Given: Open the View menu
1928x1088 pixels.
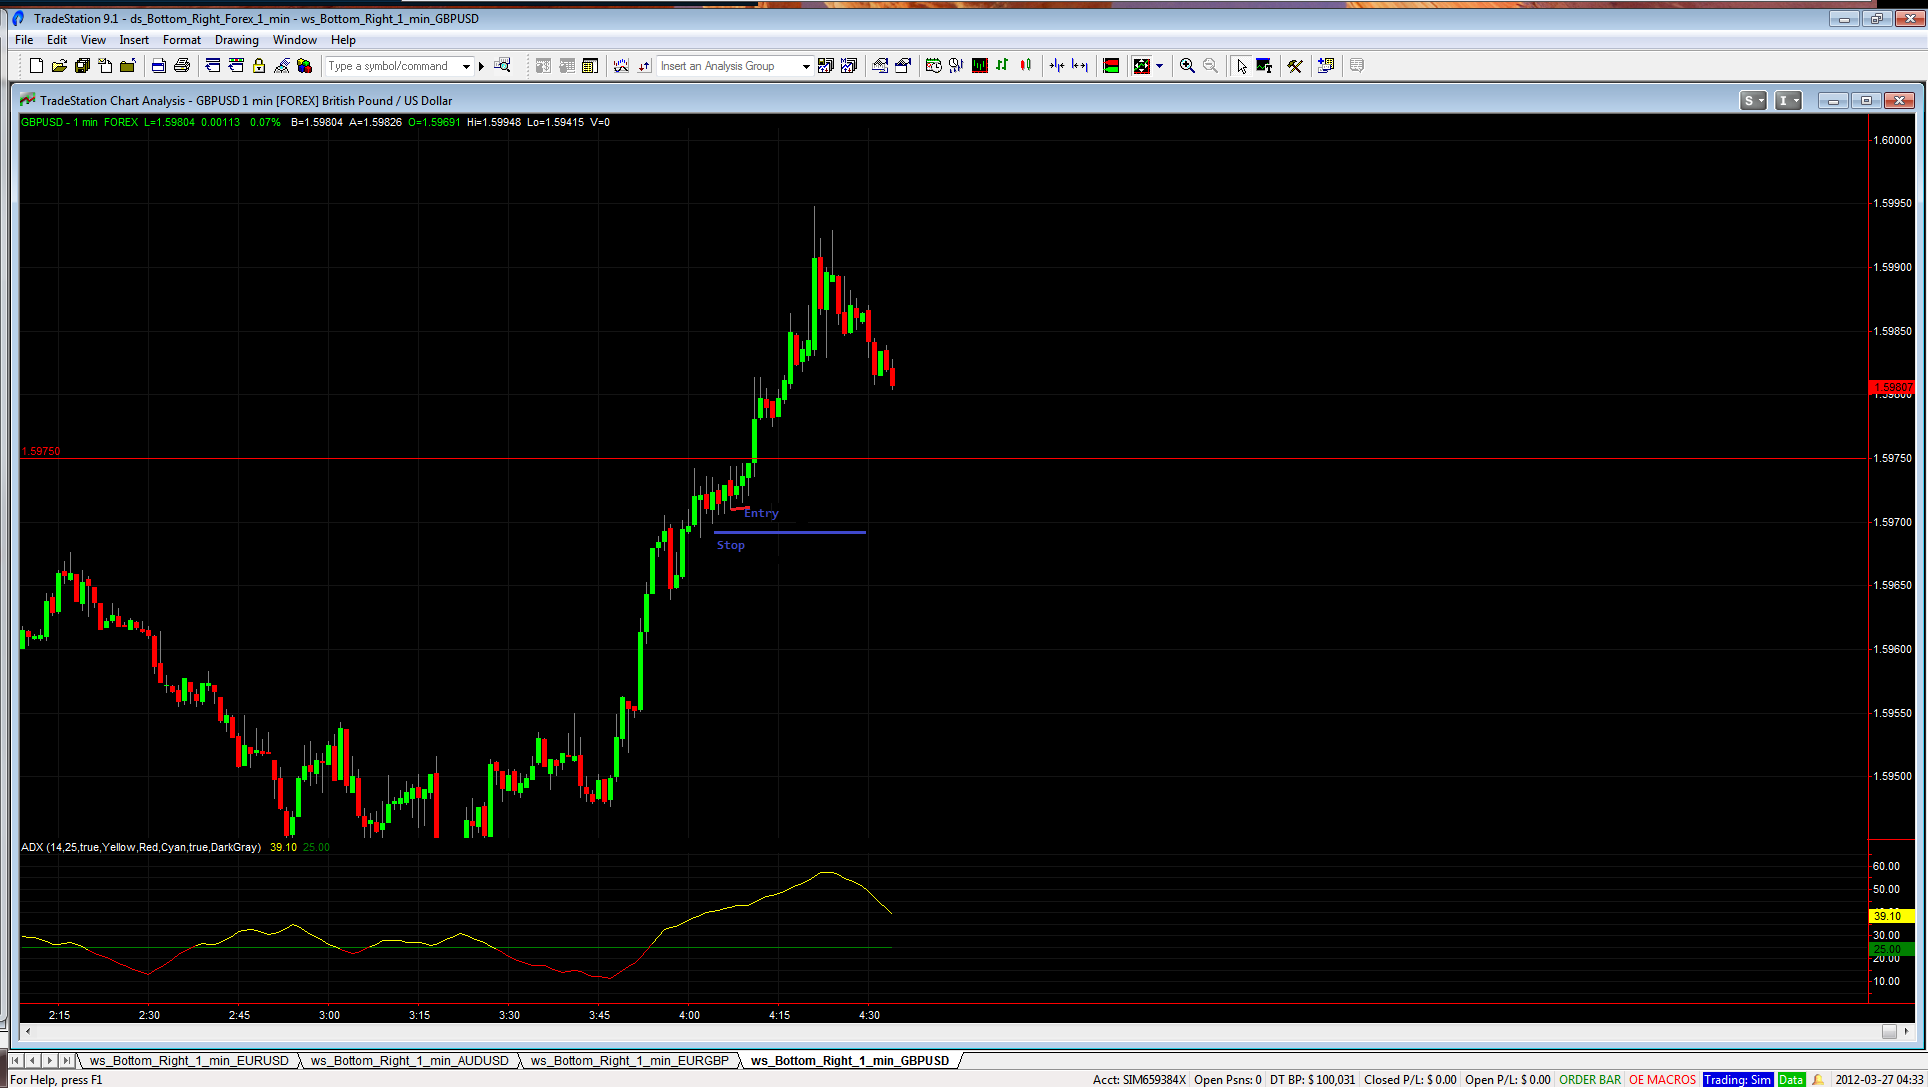Looking at the screenshot, I should 93,40.
